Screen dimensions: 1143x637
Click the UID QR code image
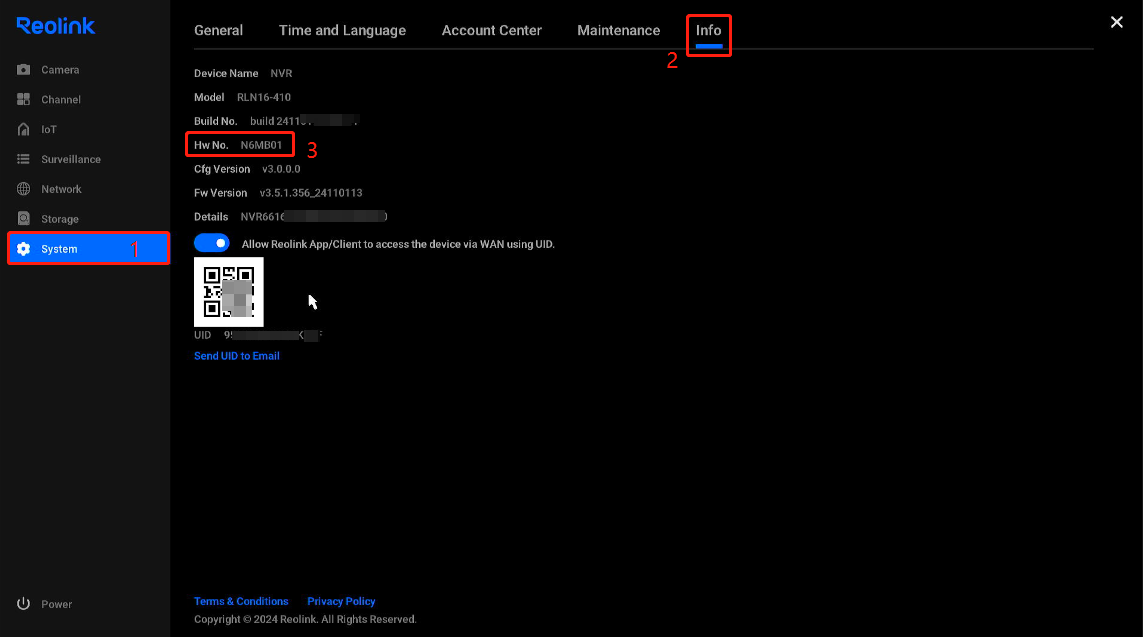click(x=229, y=291)
